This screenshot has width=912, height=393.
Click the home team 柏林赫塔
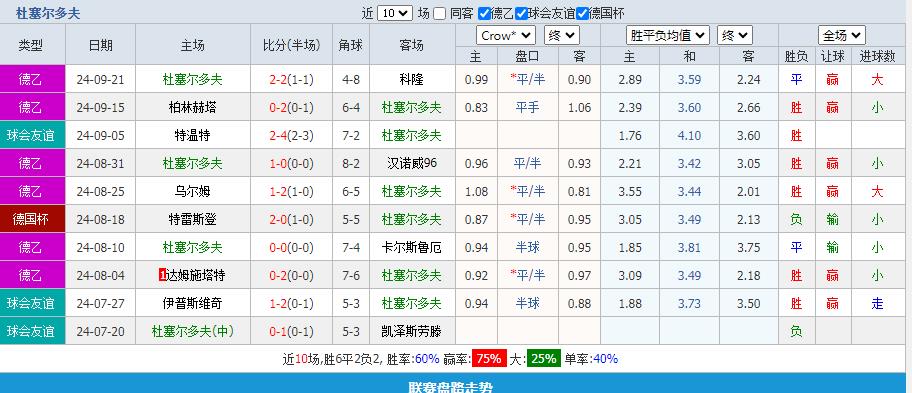[193, 108]
